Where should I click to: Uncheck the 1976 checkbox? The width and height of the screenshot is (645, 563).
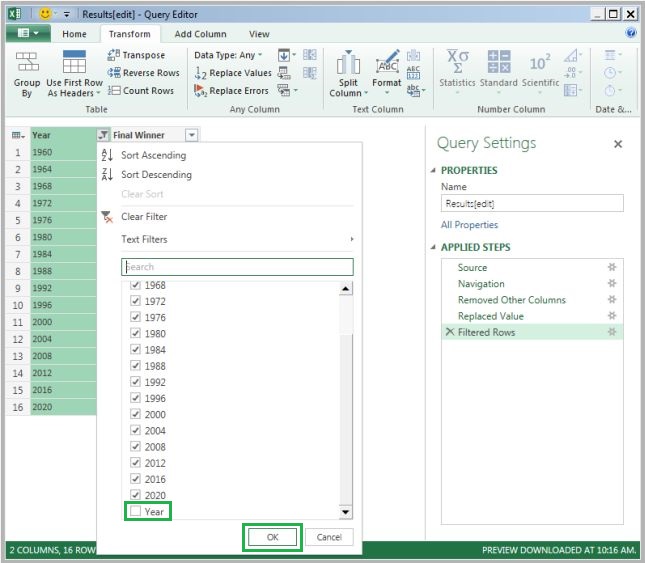[135, 317]
